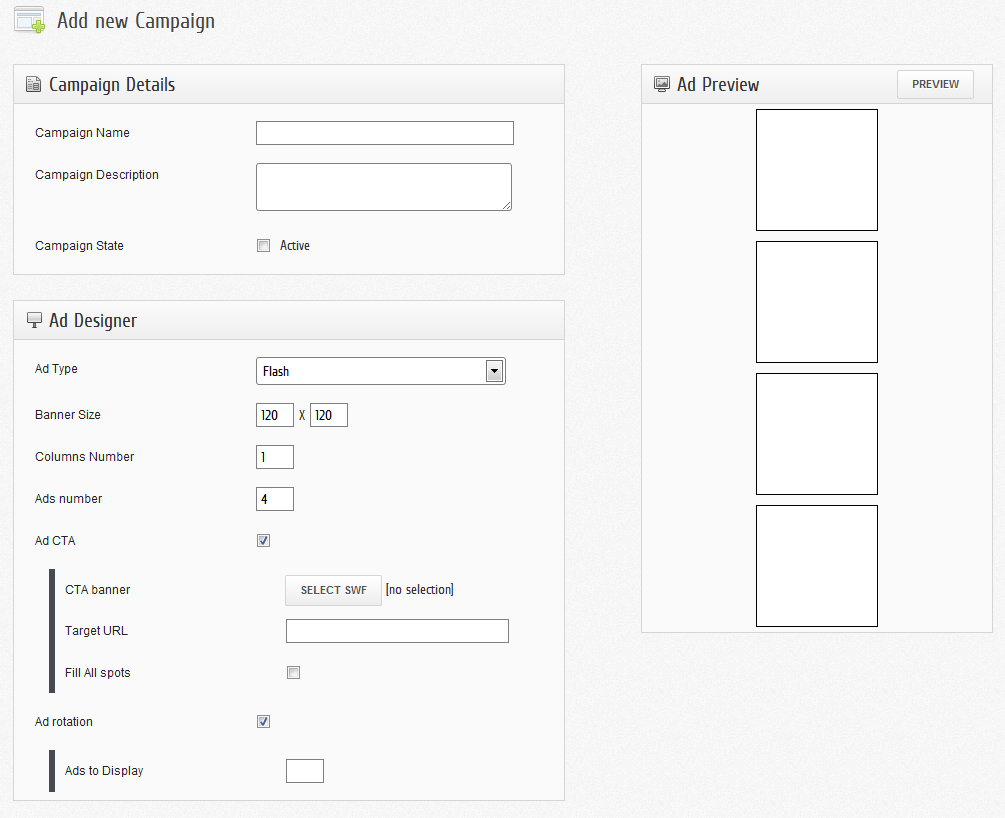
Task: Select the third ad preview box
Action: [x=817, y=434]
